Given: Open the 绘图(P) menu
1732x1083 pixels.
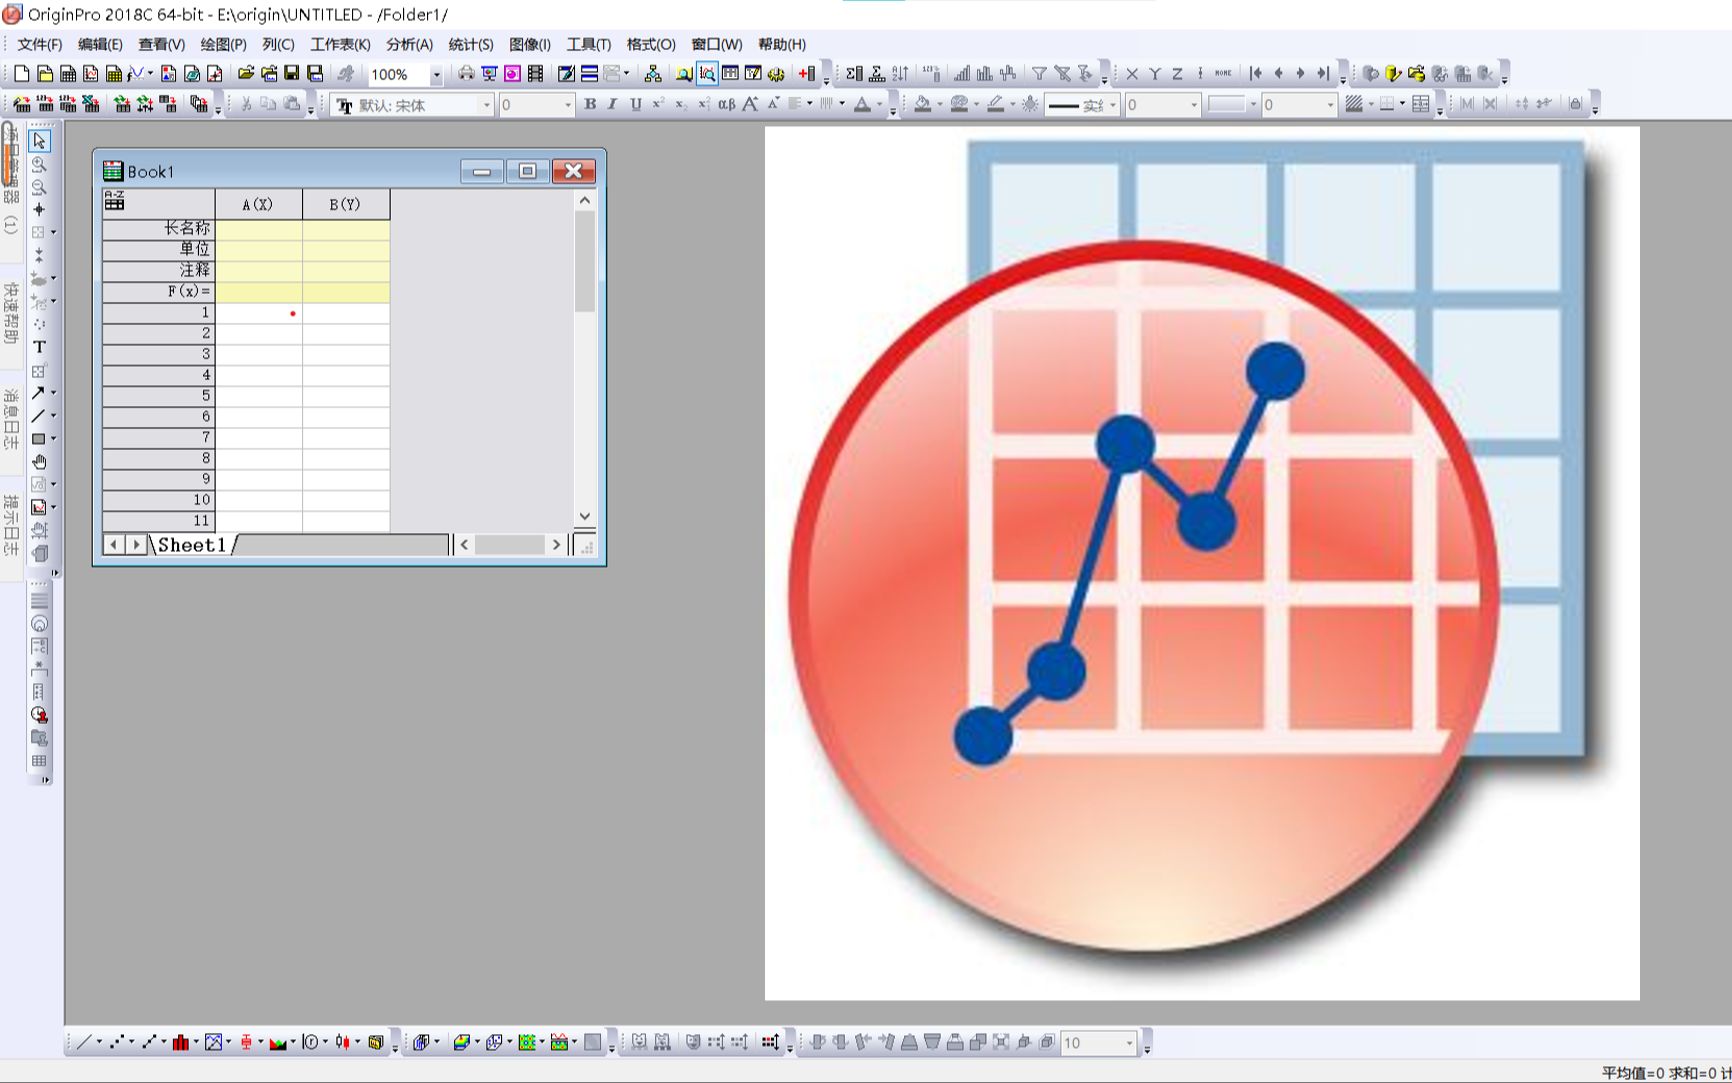Looking at the screenshot, I should [223, 44].
